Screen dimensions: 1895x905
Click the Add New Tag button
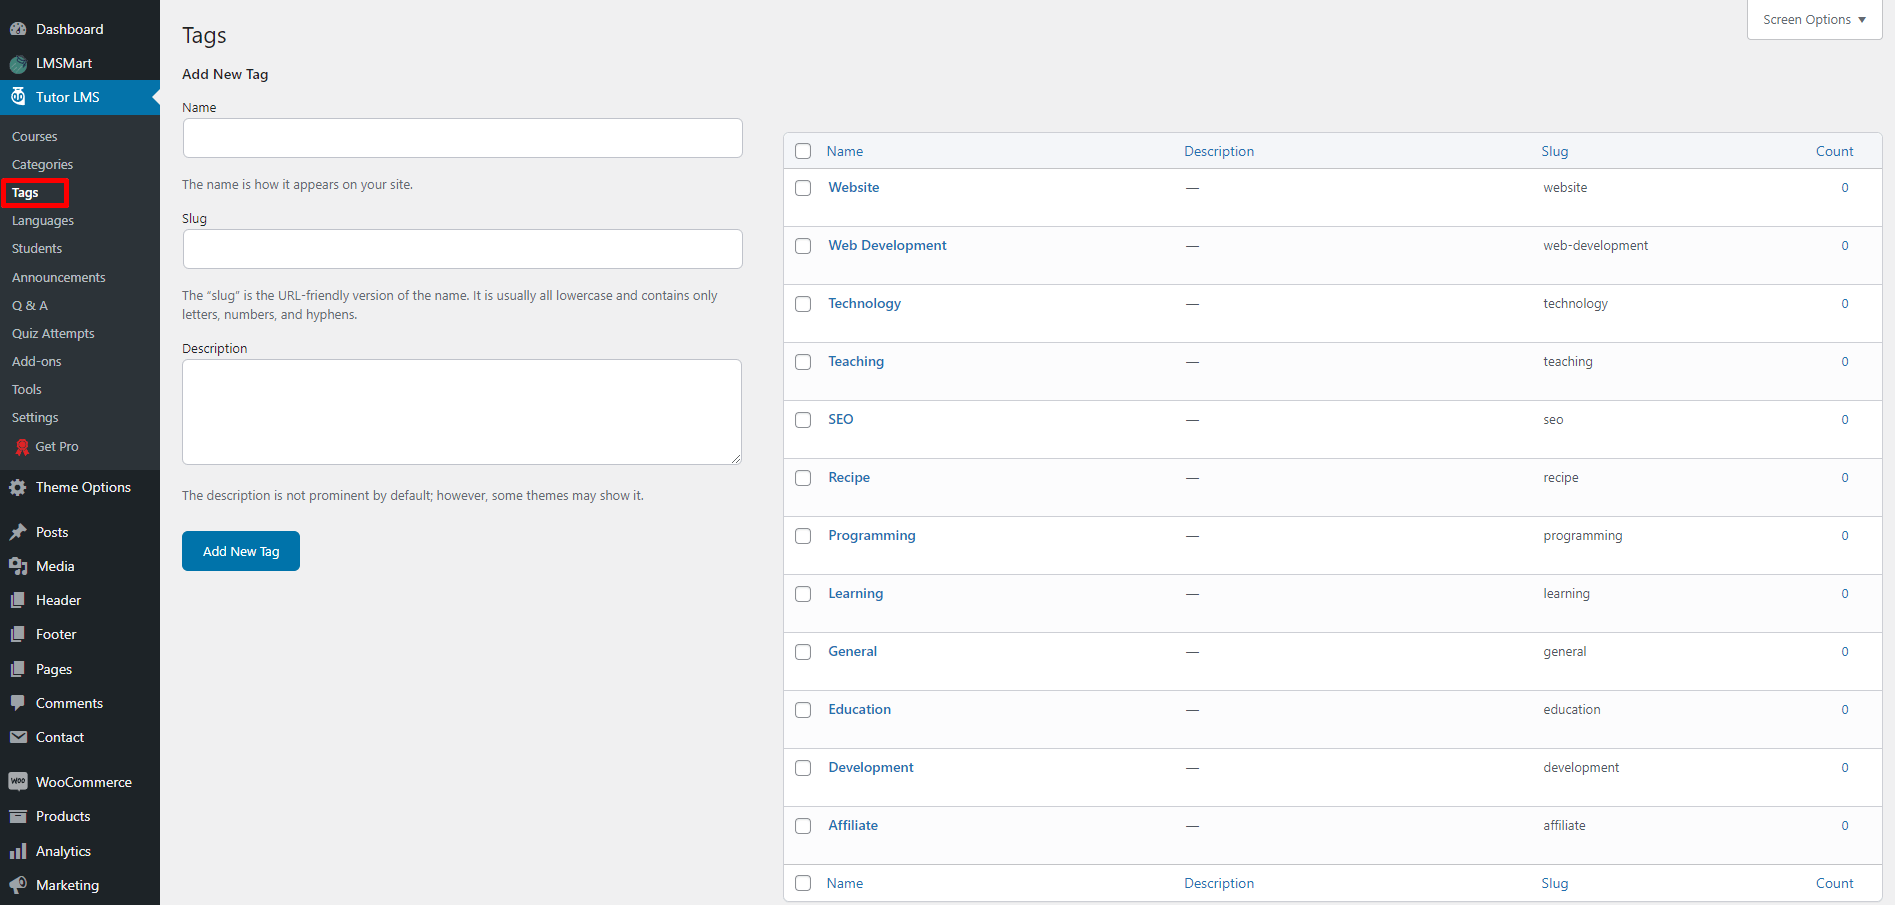coord(241,551)
